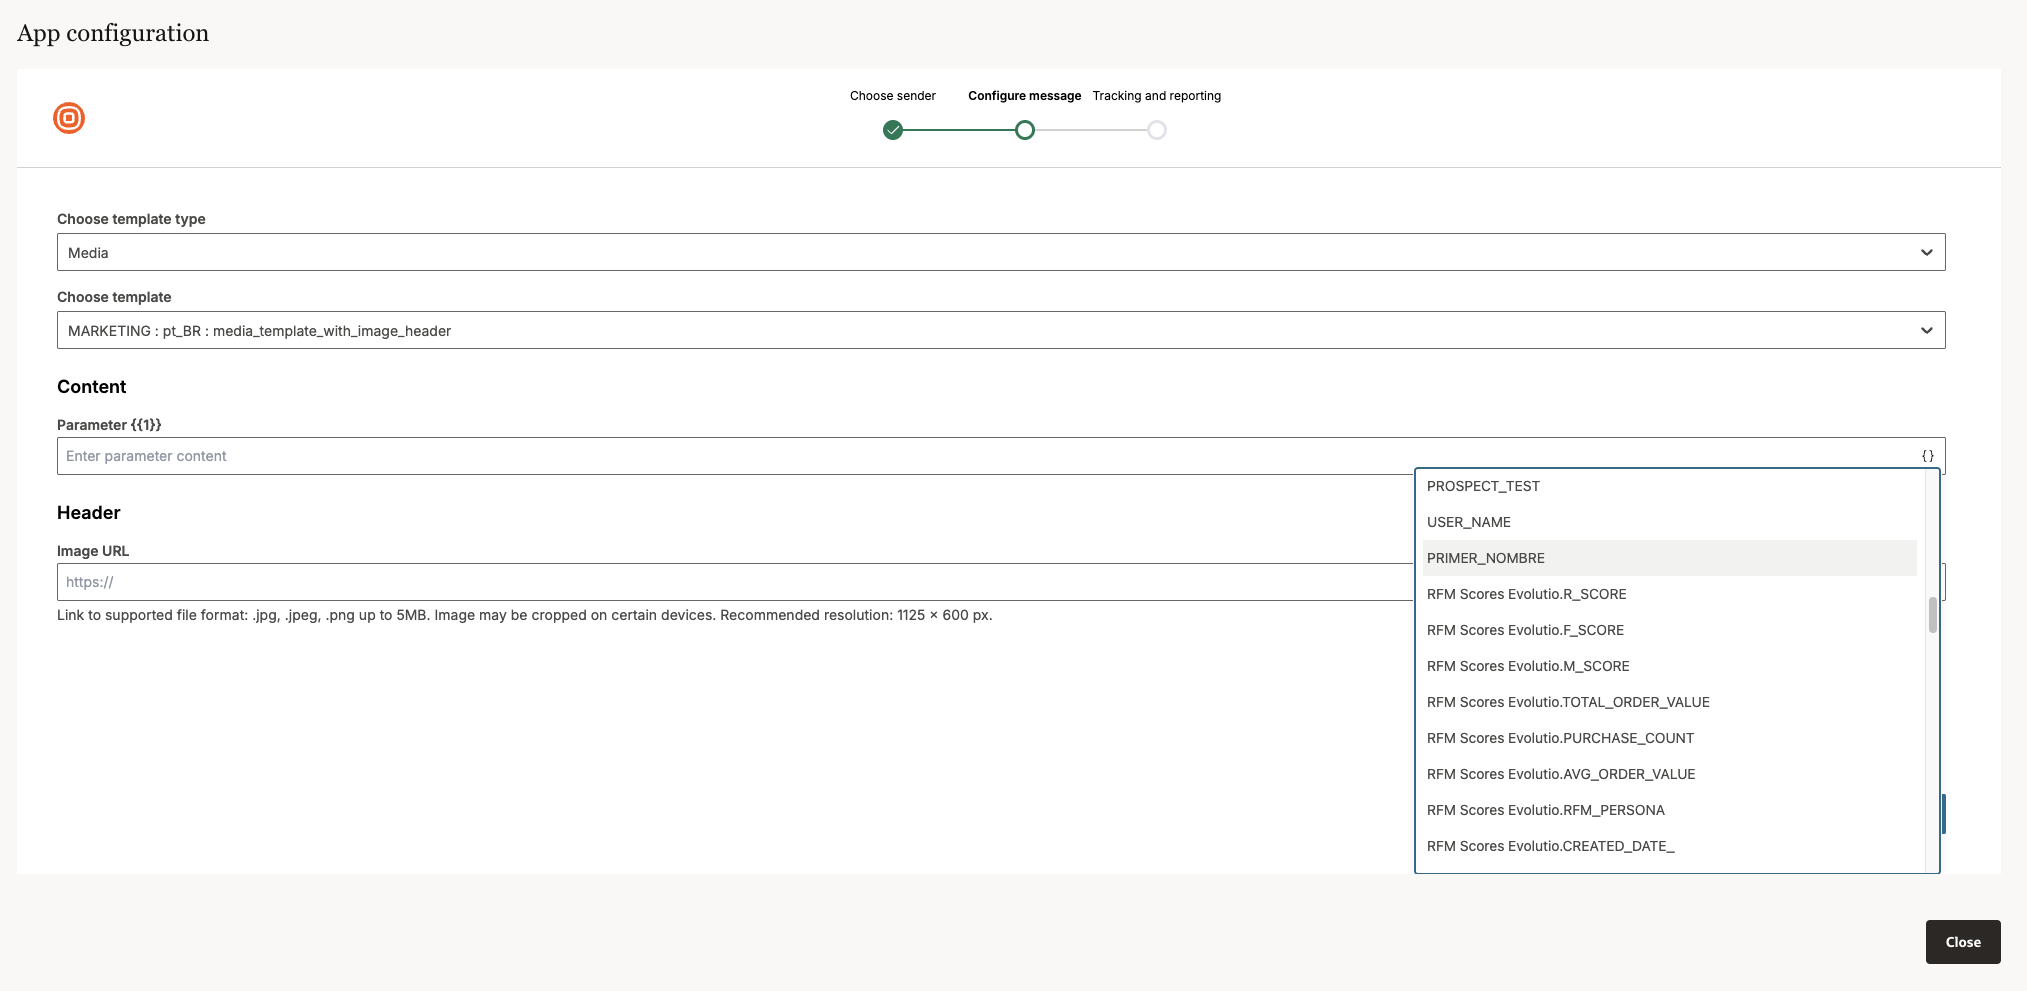
Task: Click the chevron on the template type dropdown
Action: 1925,252
